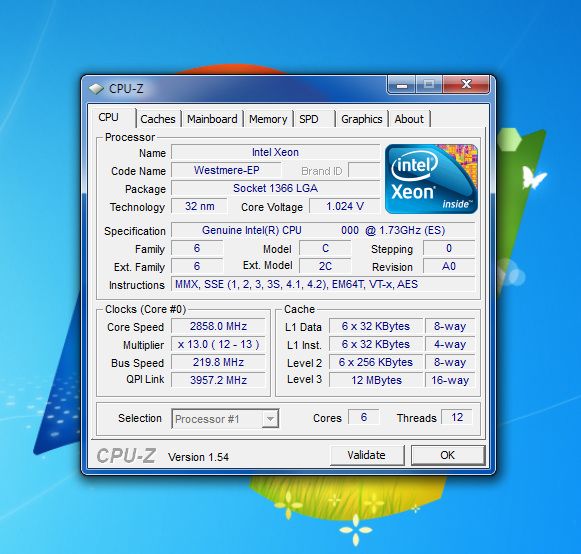This screenshot has height=554, width=581.
Task: Click the L1 Inst. size 6 x 32 KBytes
Action: click(376, 344)
